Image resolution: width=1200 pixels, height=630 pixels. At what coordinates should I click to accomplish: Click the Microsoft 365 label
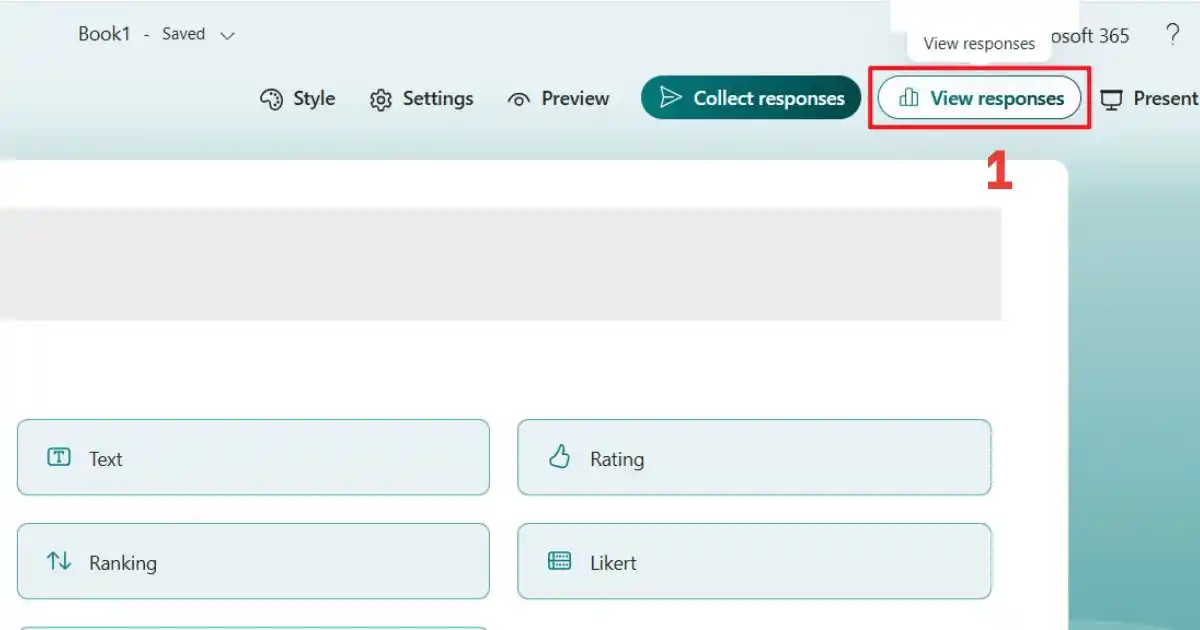(1086, 36)
